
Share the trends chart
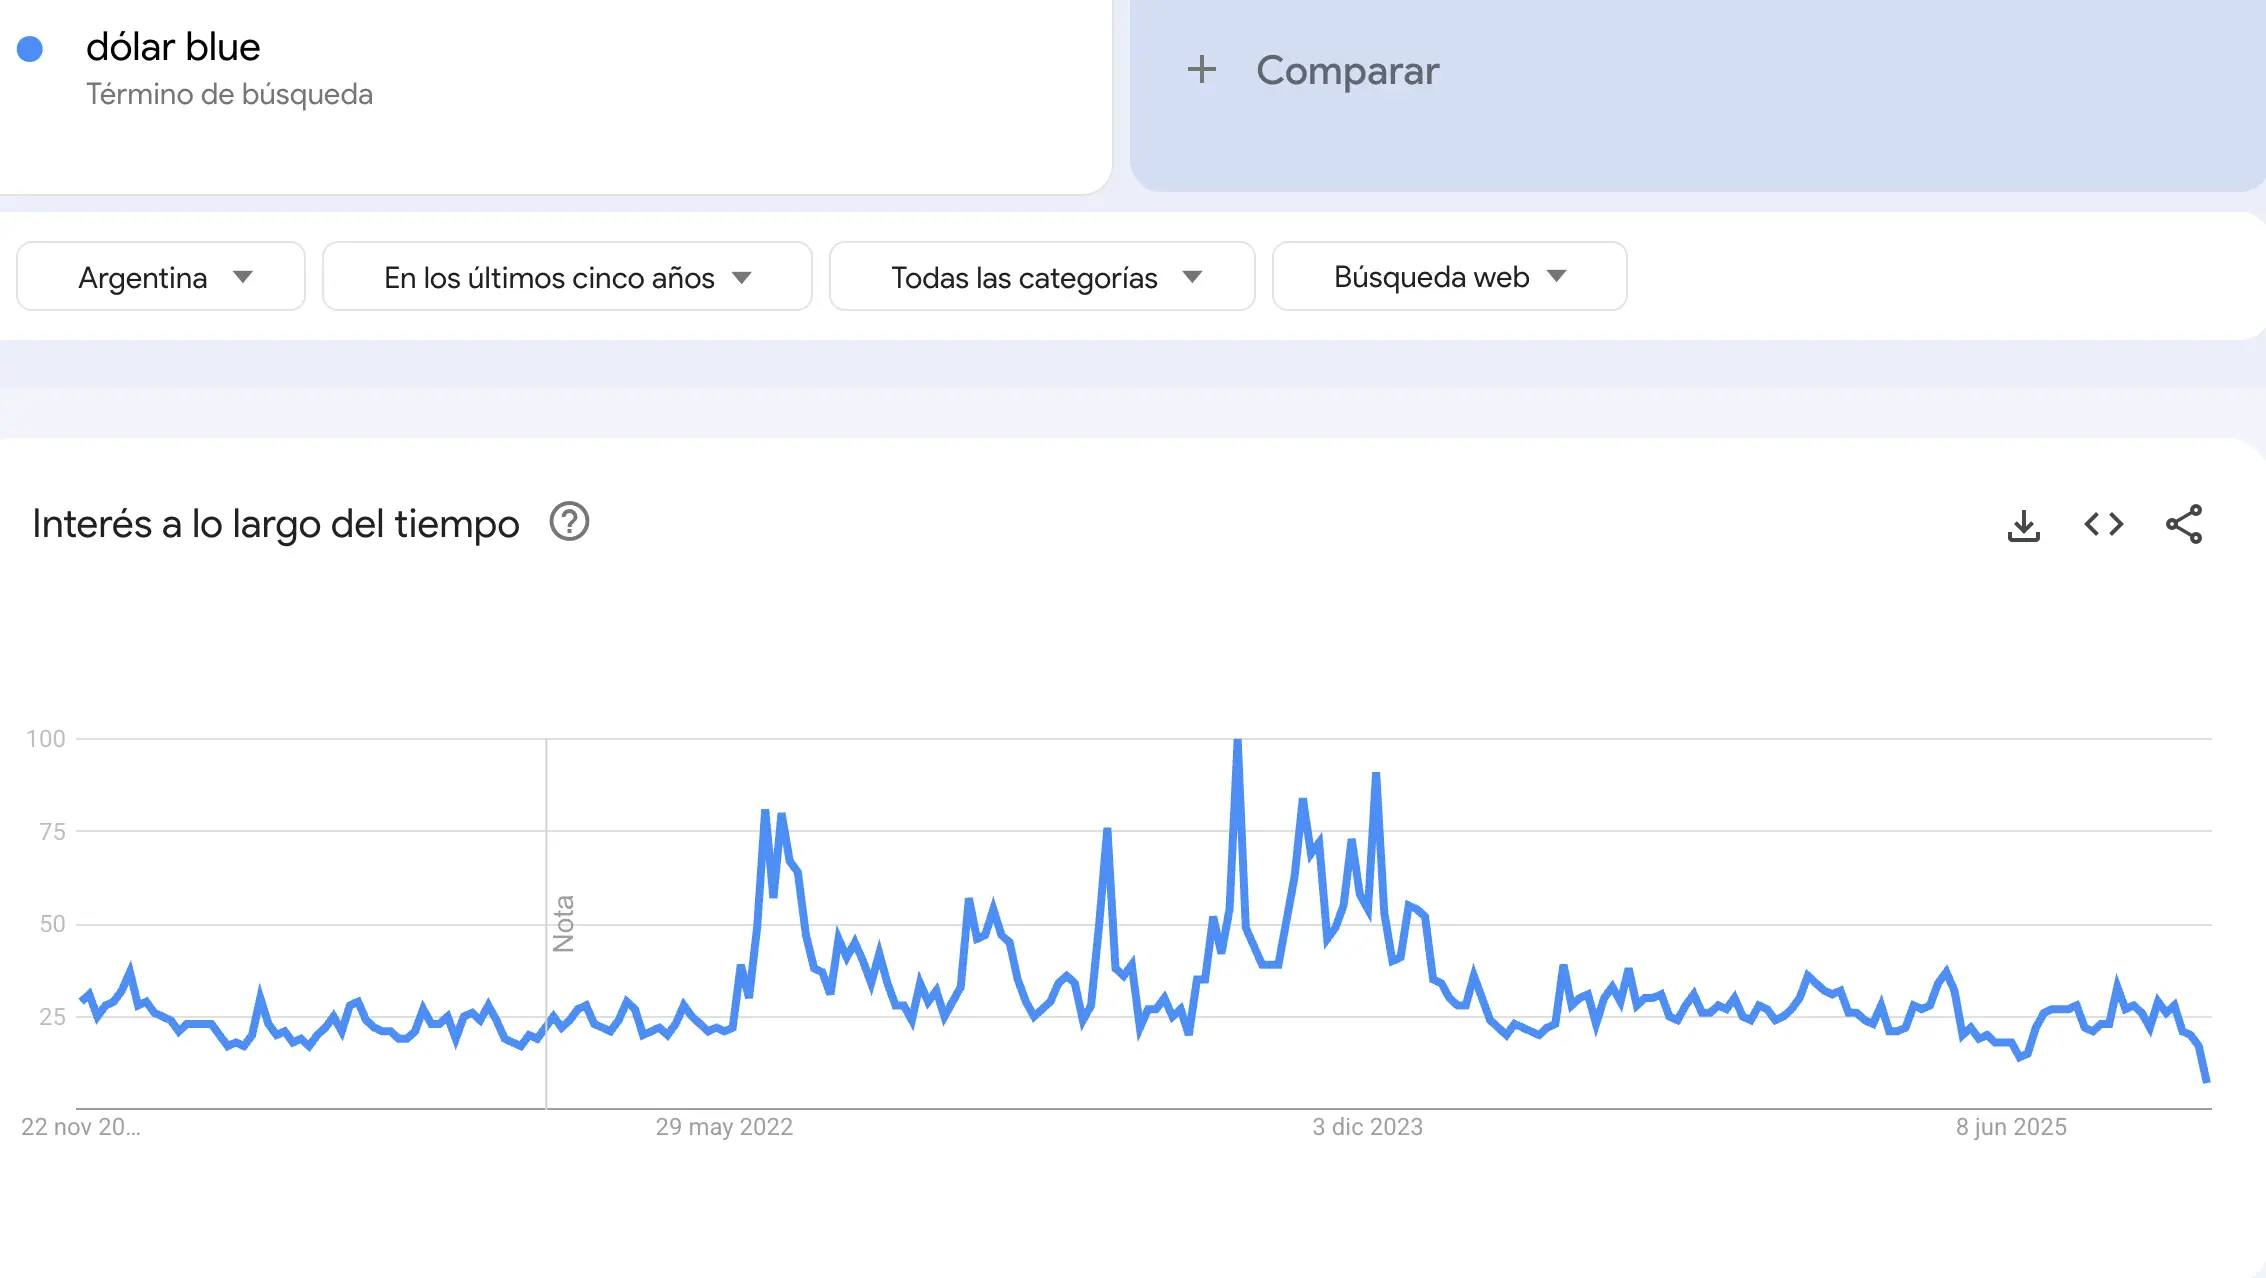coord(2184,523)
